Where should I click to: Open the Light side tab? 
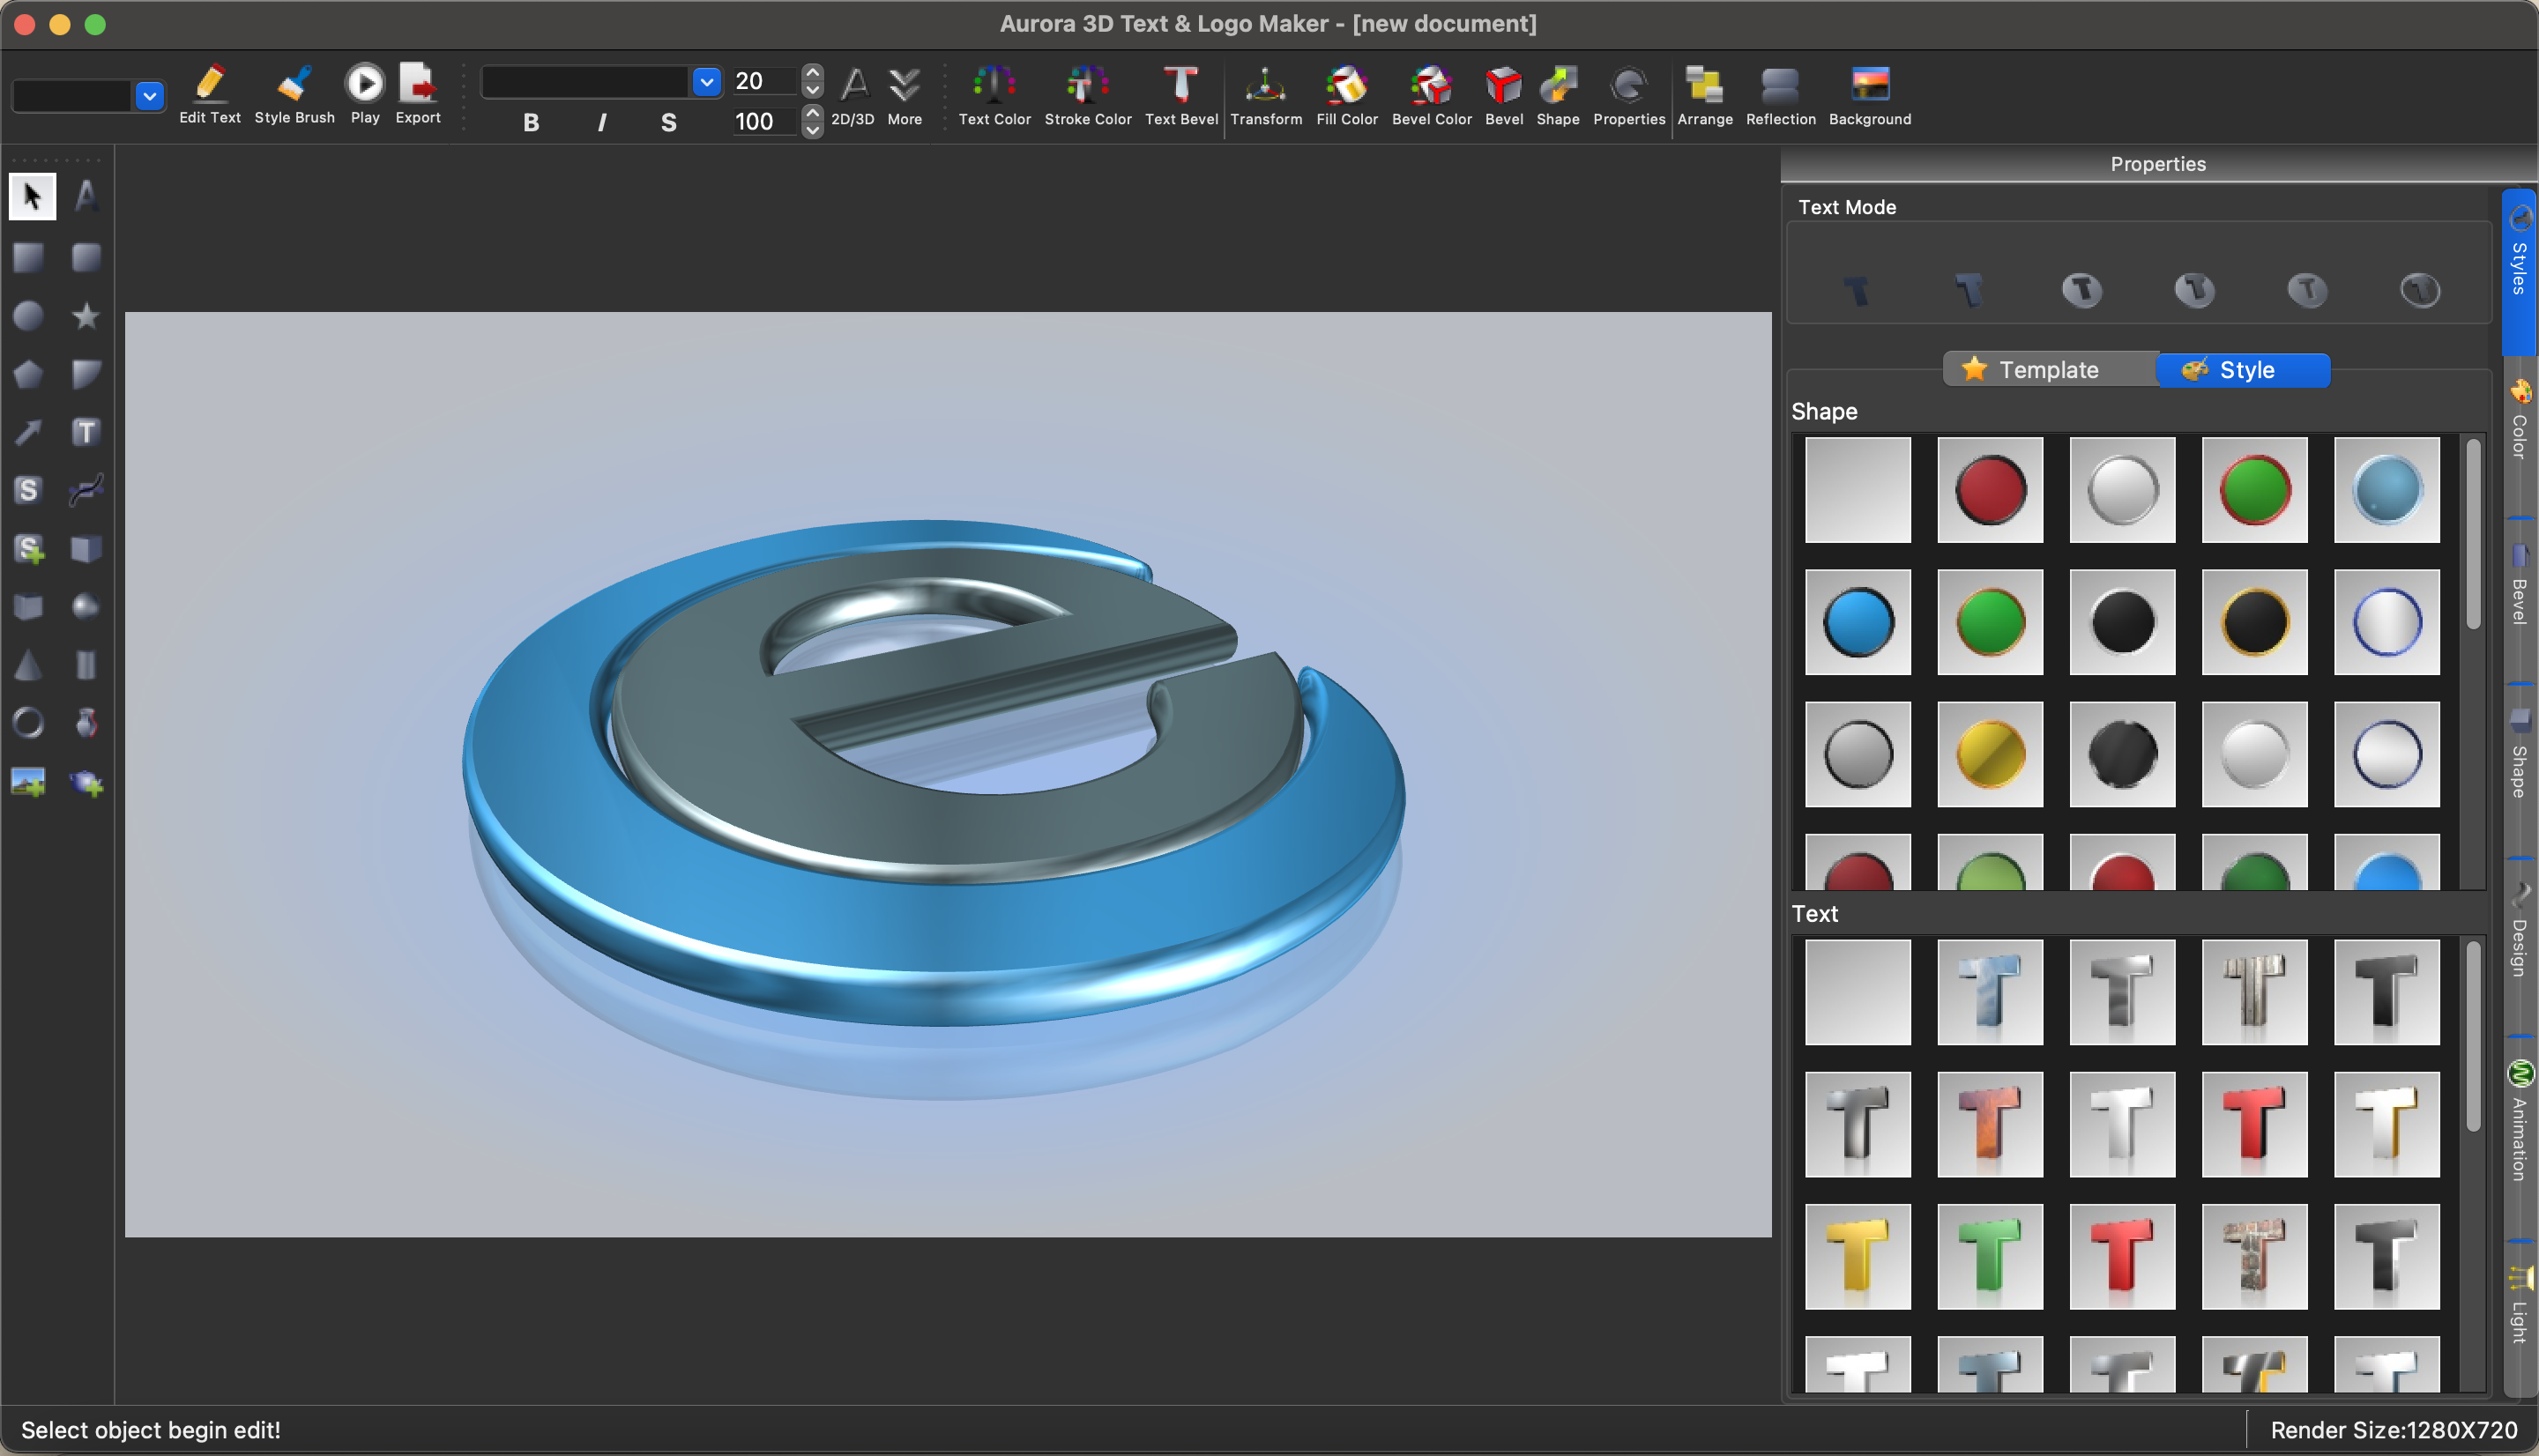coord(2519,1305)
